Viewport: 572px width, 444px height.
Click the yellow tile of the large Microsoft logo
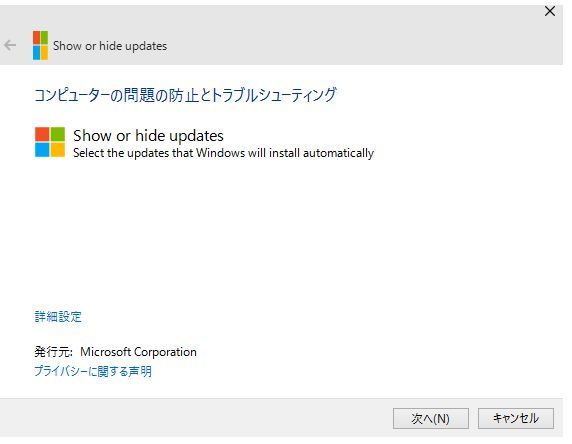click(58, 150)
